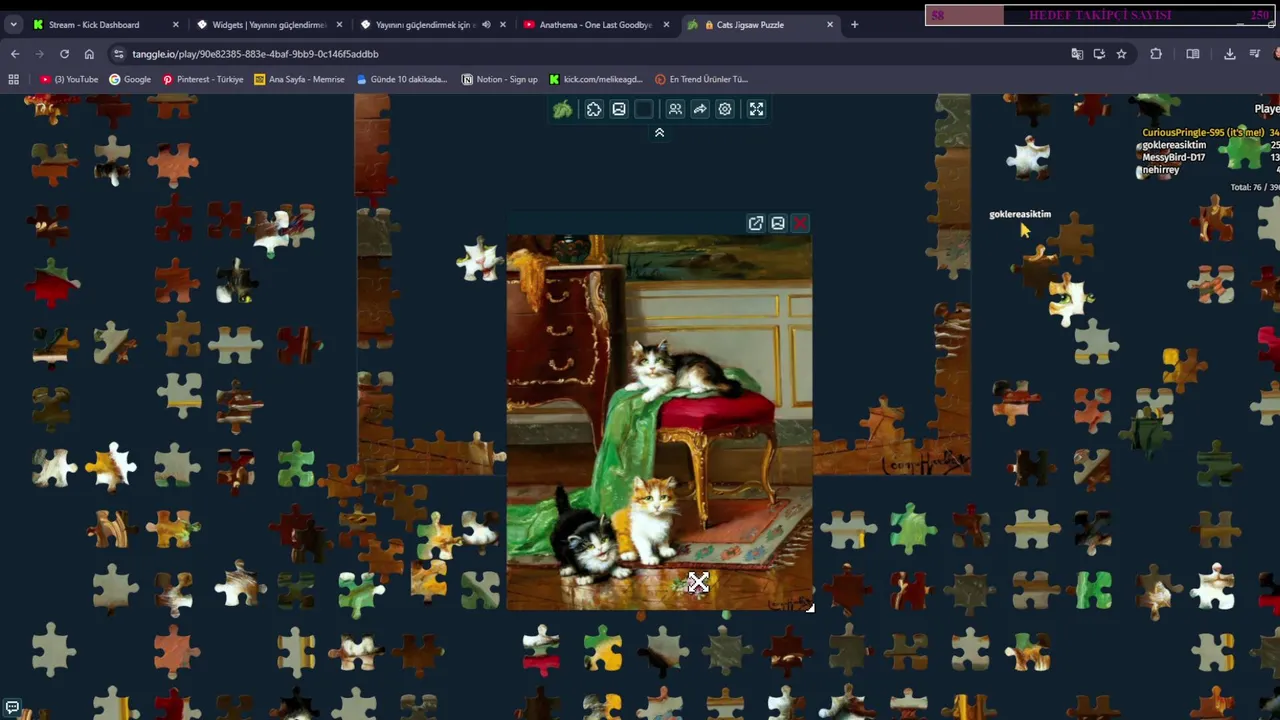Open browser downloads icon

click(1230, 54)
